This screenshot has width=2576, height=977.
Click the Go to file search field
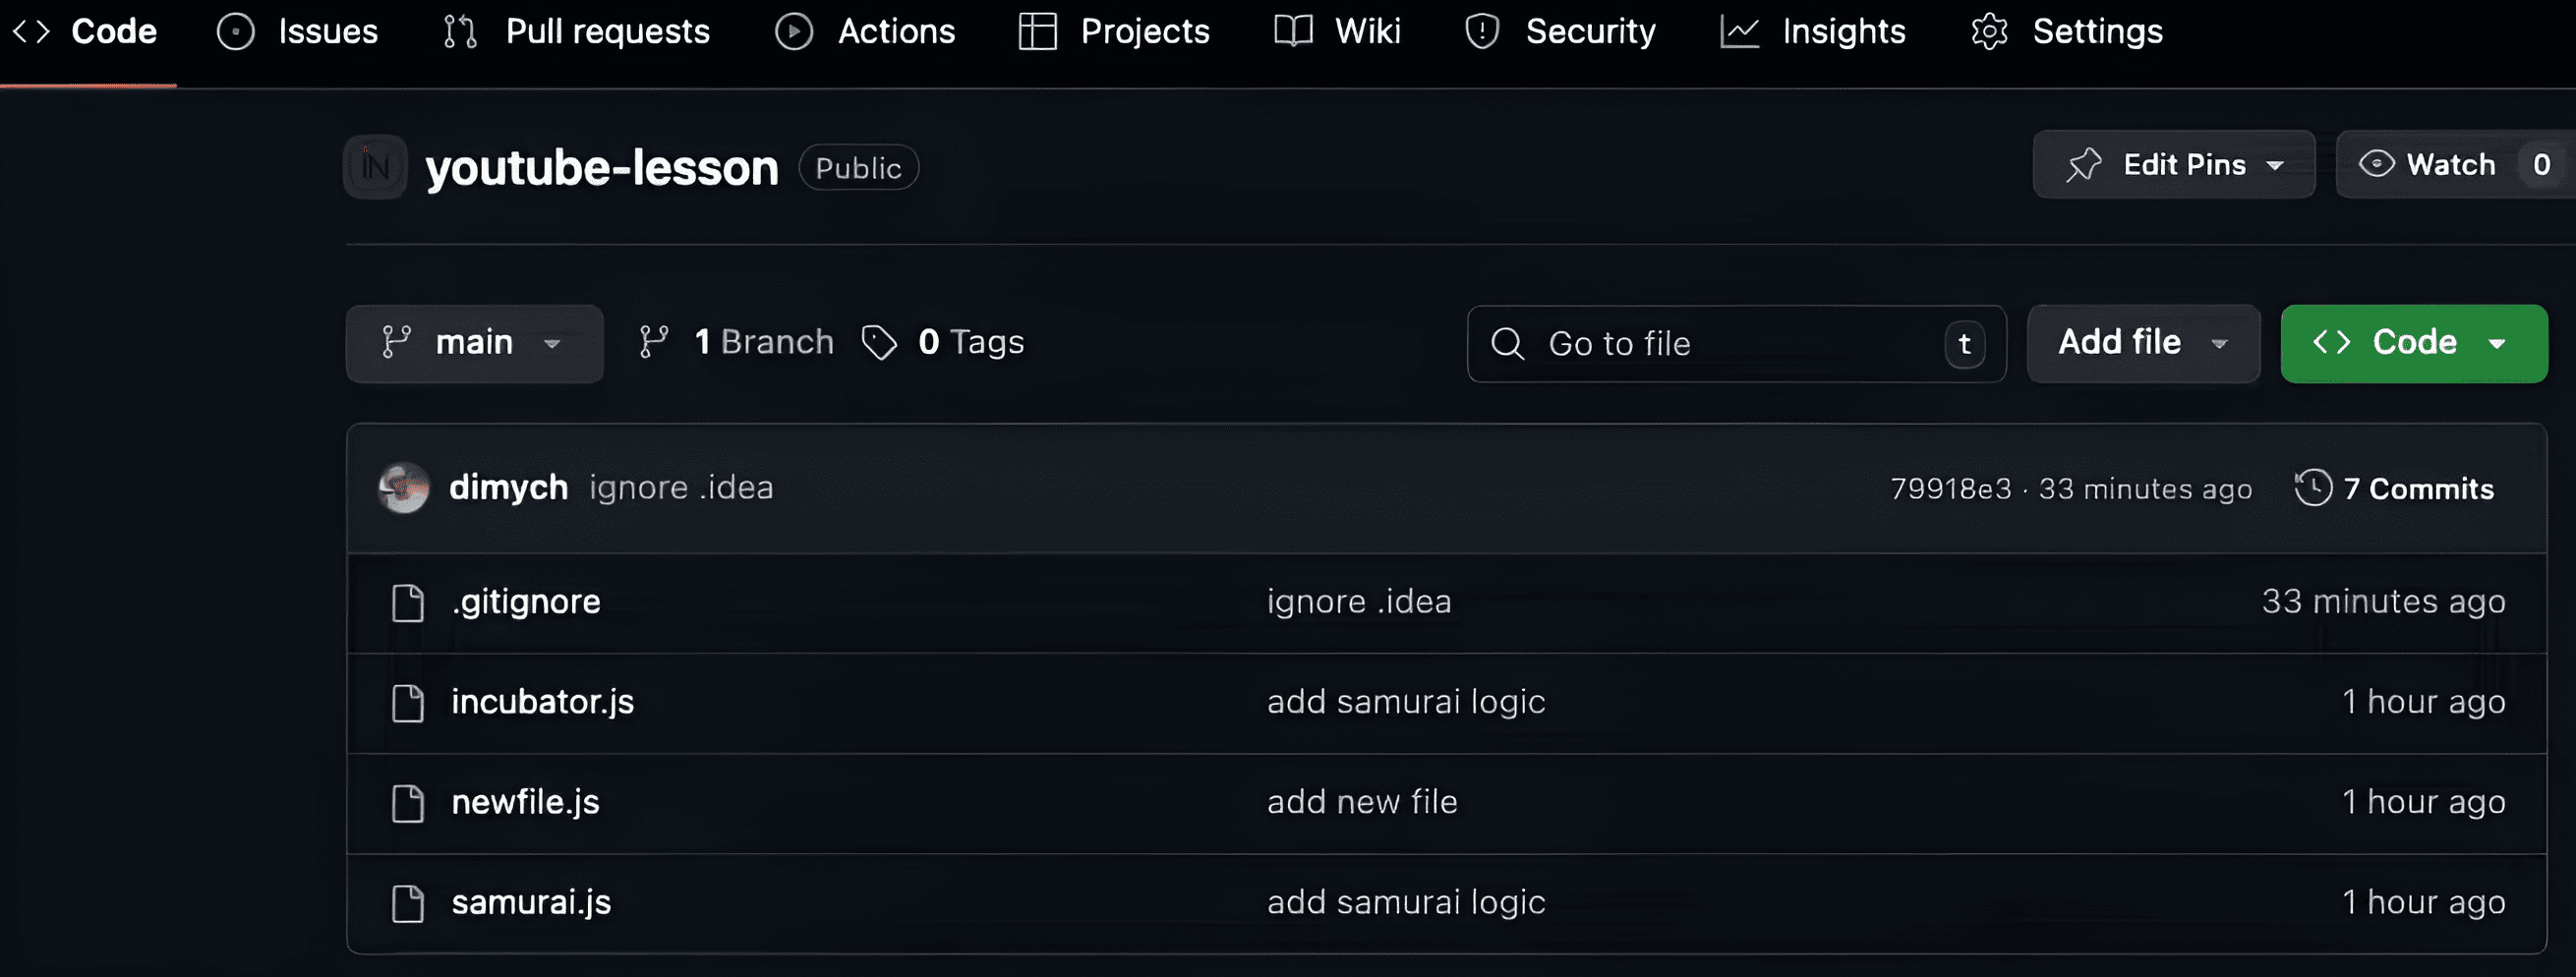(1735, 344)
